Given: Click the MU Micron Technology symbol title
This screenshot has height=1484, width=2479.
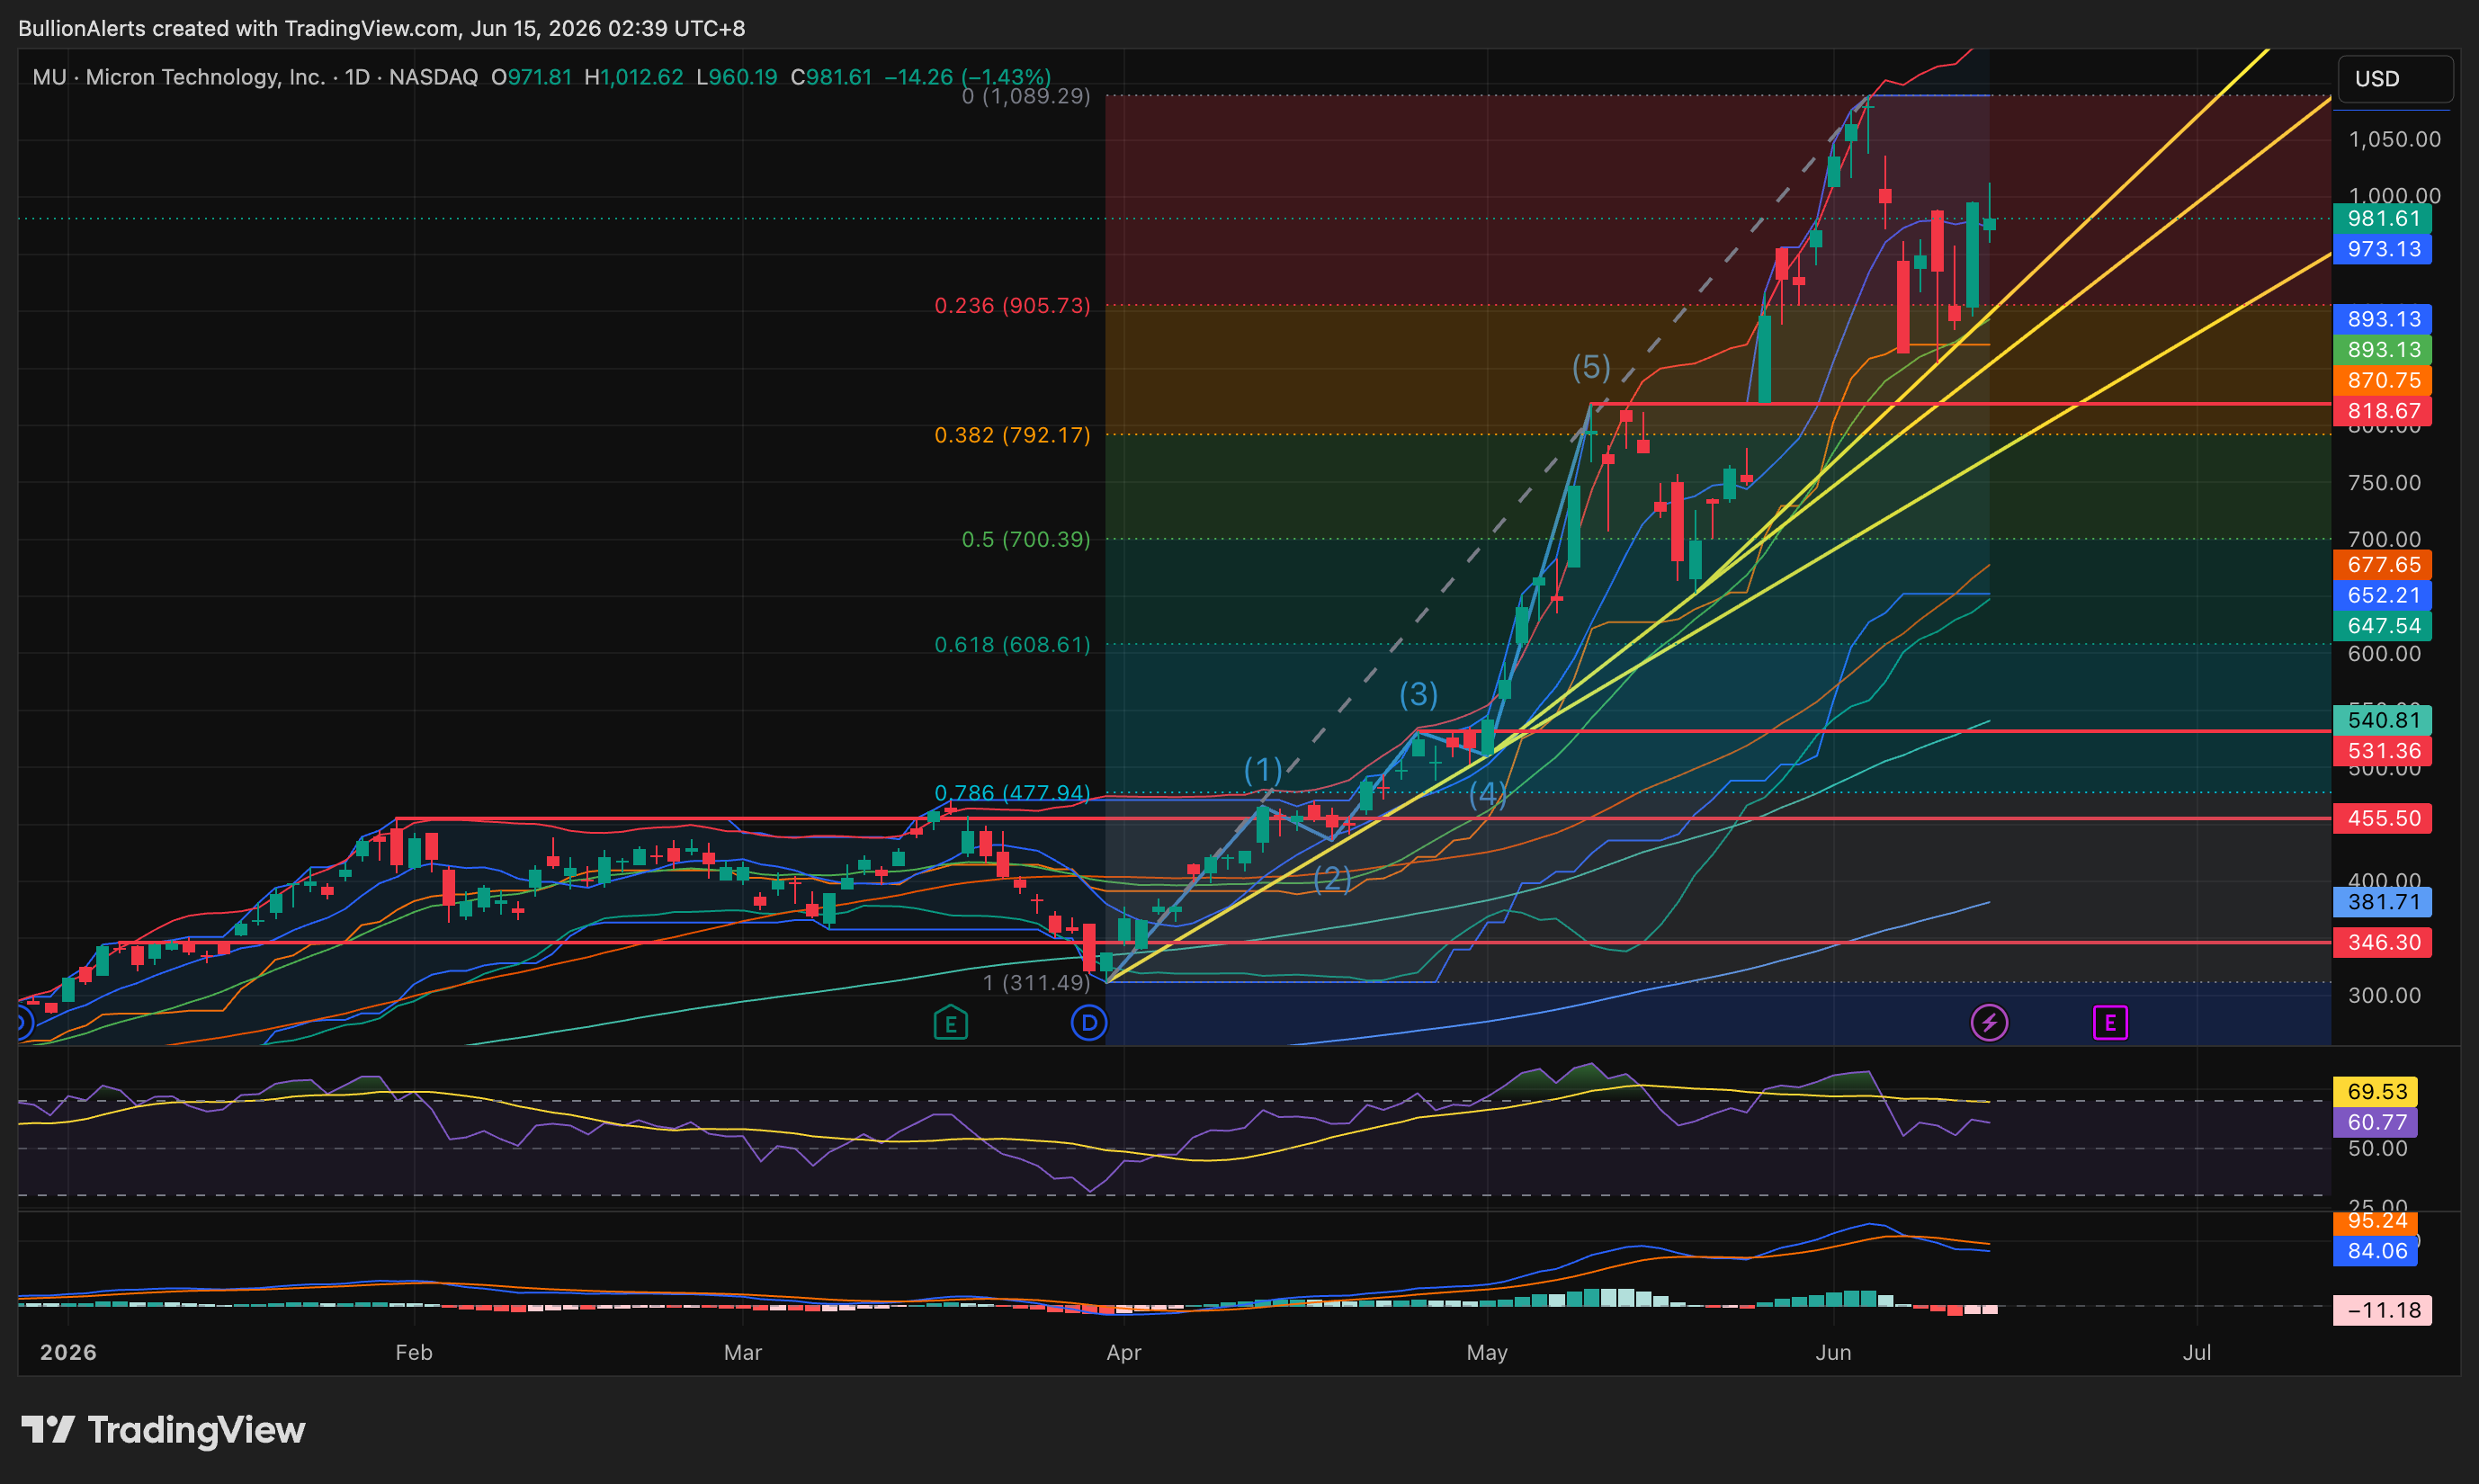Looking at the screenshot, I should pos(178,77).
